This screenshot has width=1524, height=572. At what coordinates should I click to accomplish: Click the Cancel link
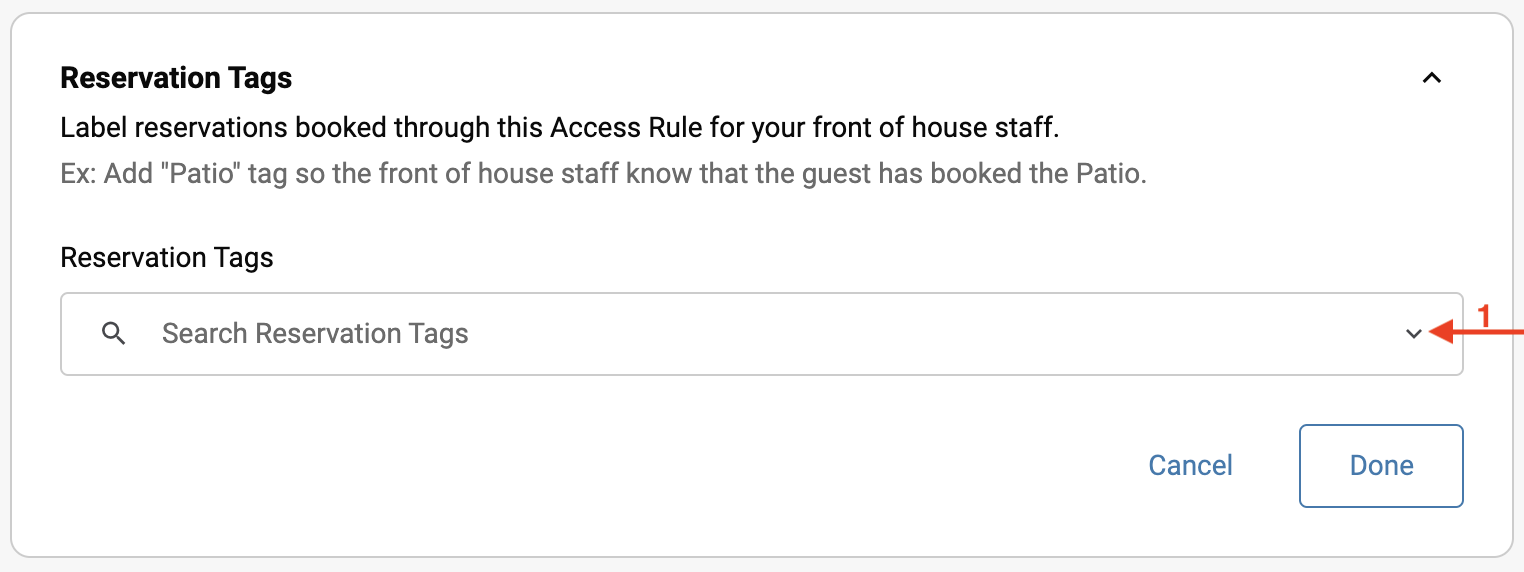click(x=1190, y=466)
